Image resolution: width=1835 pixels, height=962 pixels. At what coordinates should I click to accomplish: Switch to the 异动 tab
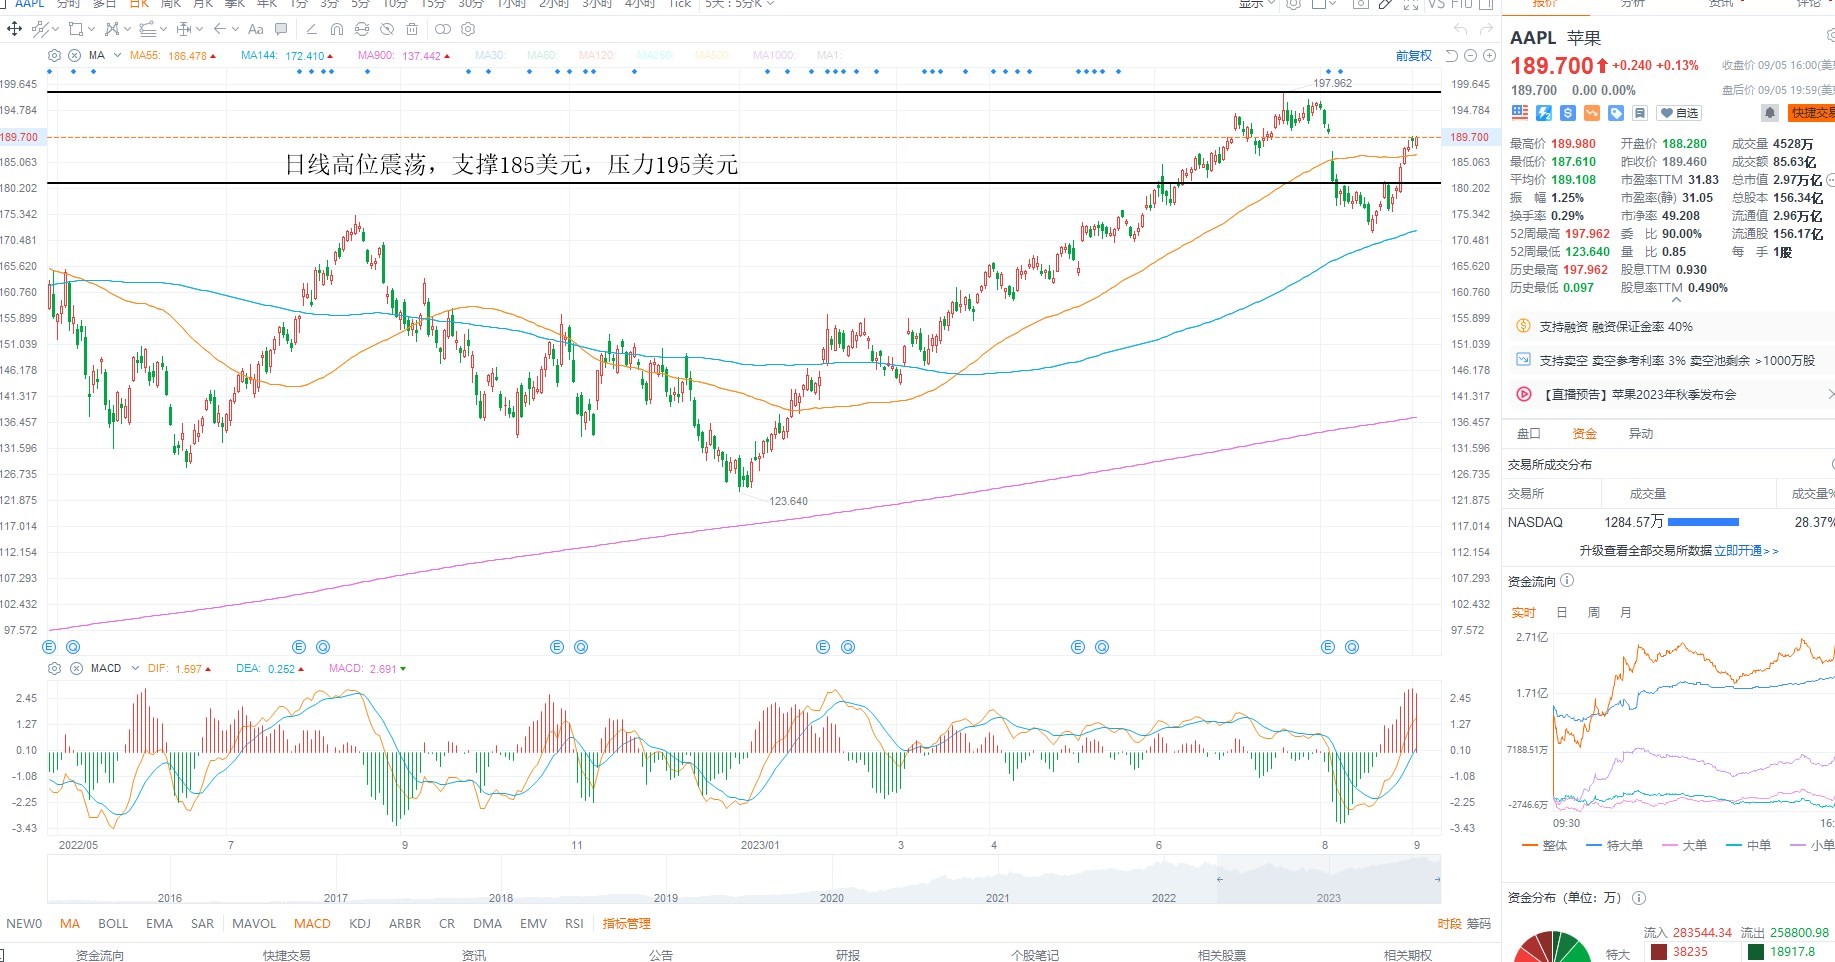click(1641, 433)
